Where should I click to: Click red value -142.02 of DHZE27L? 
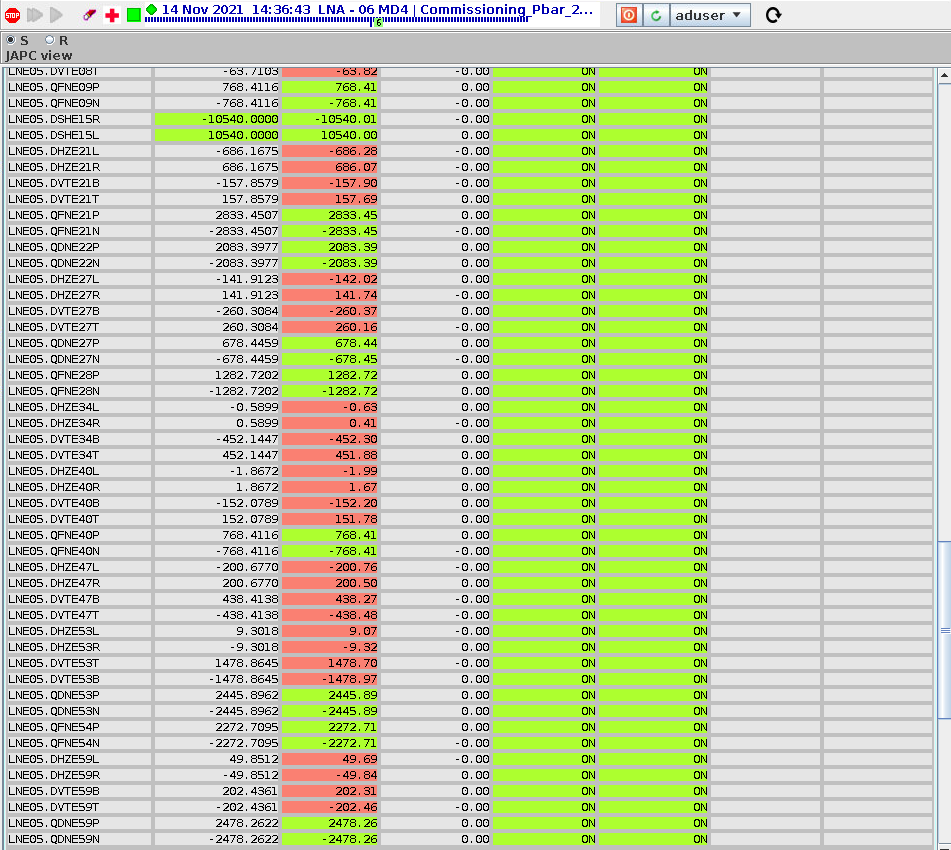coord(330,279)
